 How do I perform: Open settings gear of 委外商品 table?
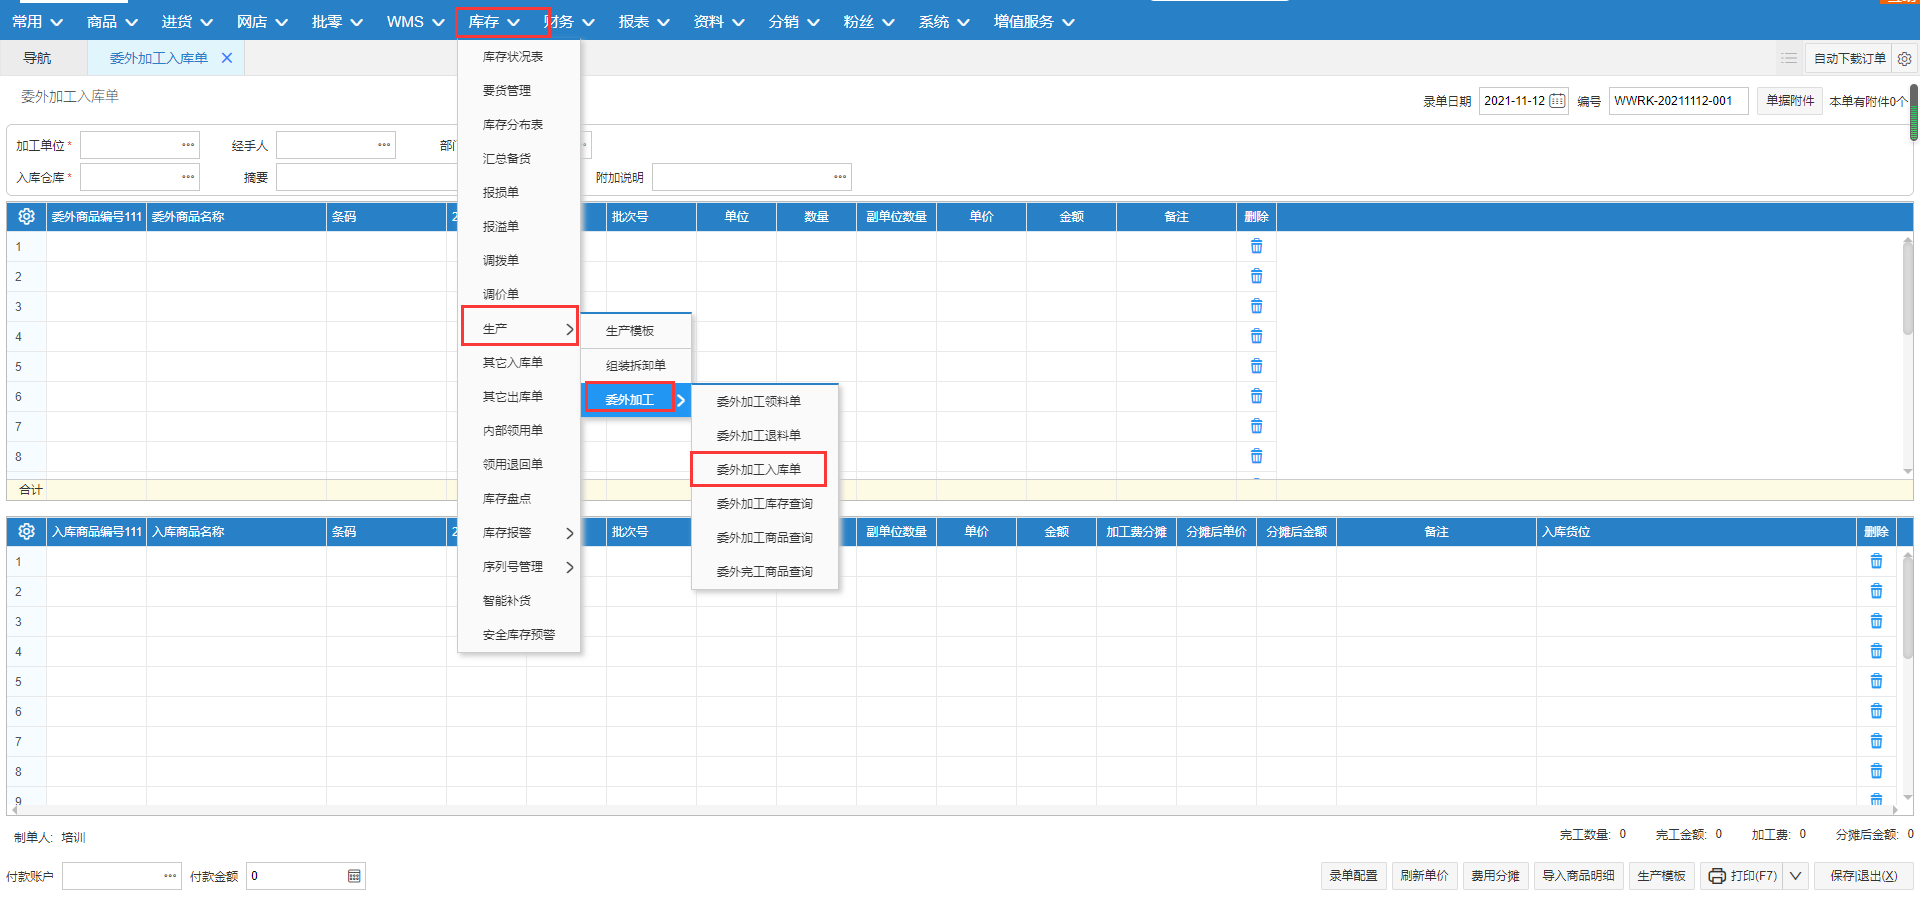pos(27,216)
